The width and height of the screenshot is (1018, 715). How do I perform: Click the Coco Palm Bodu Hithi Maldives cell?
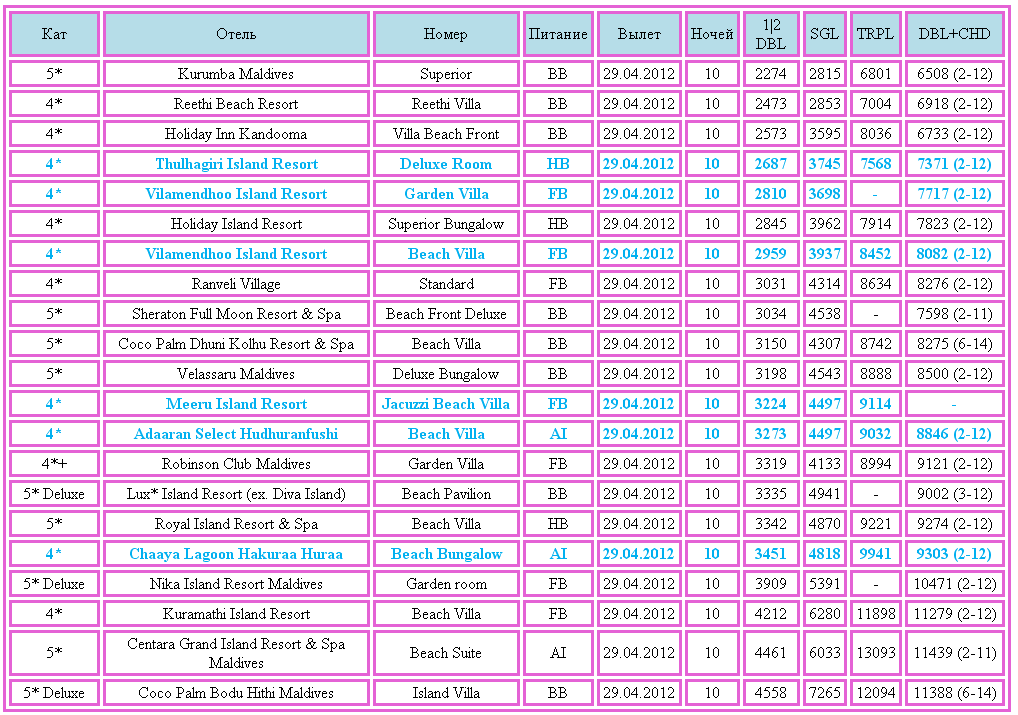click(236, 693)
